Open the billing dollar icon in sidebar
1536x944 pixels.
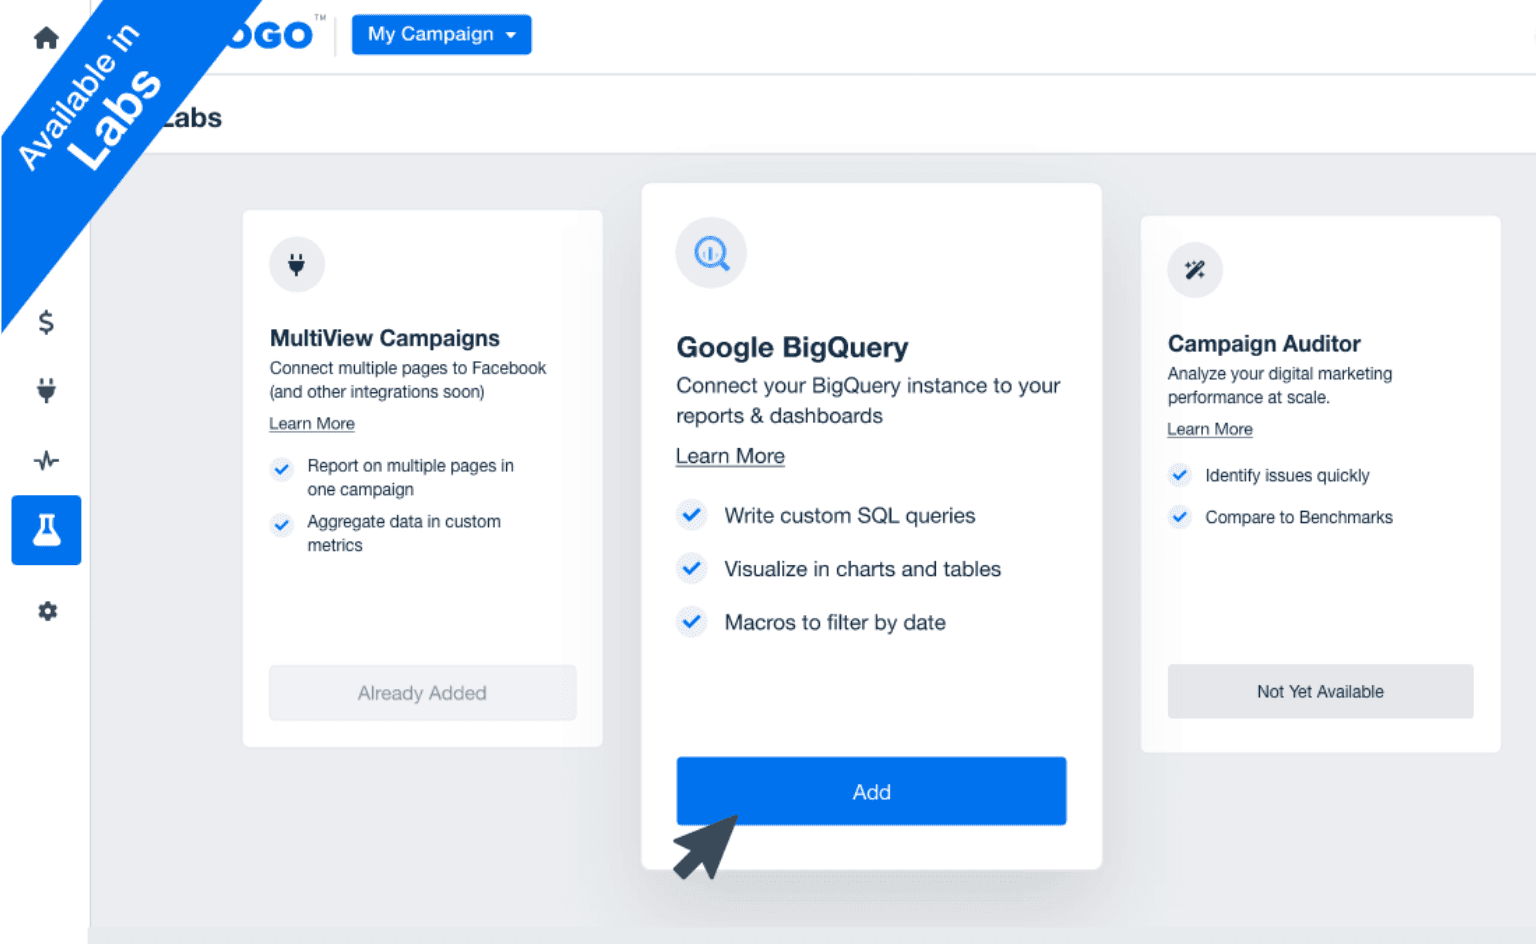coord(46,322)
